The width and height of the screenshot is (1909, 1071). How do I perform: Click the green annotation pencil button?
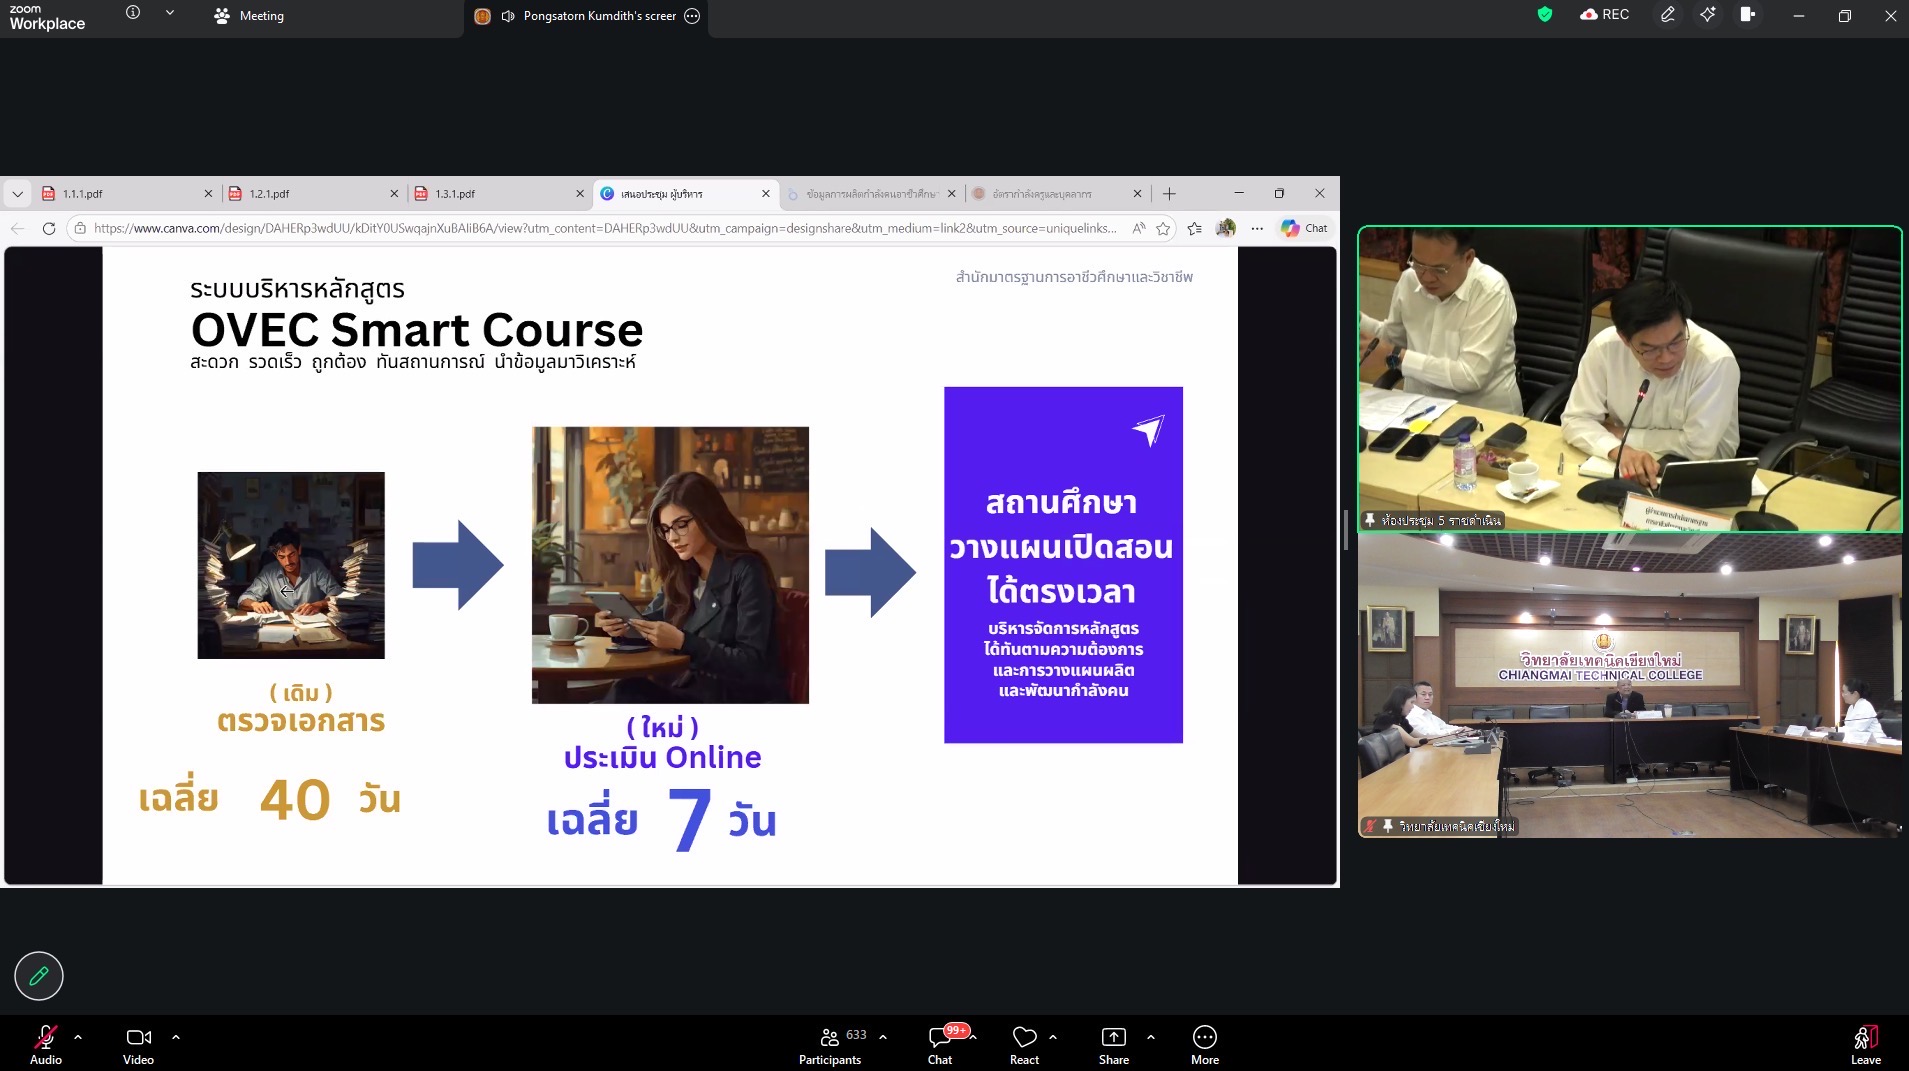click(39, 975)
